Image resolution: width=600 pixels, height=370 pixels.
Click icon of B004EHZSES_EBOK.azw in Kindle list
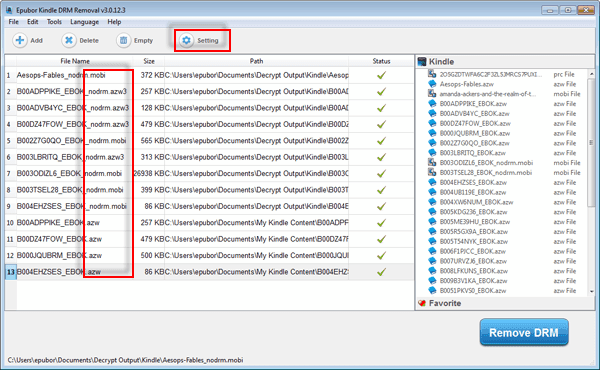tap(432, 182)
